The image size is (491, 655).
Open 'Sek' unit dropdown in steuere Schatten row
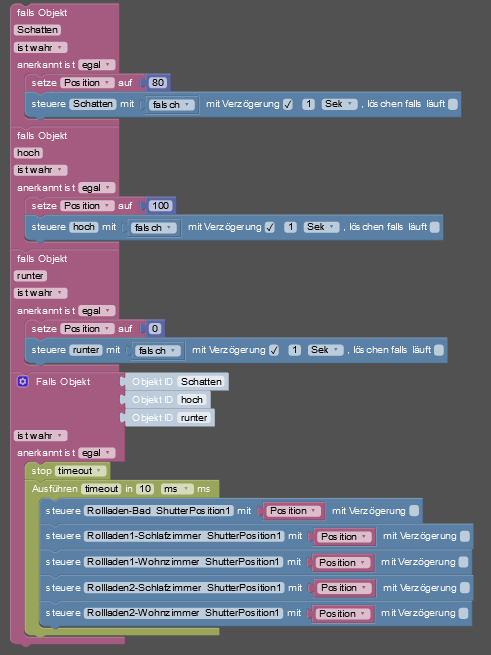click(x=339, y=104)
